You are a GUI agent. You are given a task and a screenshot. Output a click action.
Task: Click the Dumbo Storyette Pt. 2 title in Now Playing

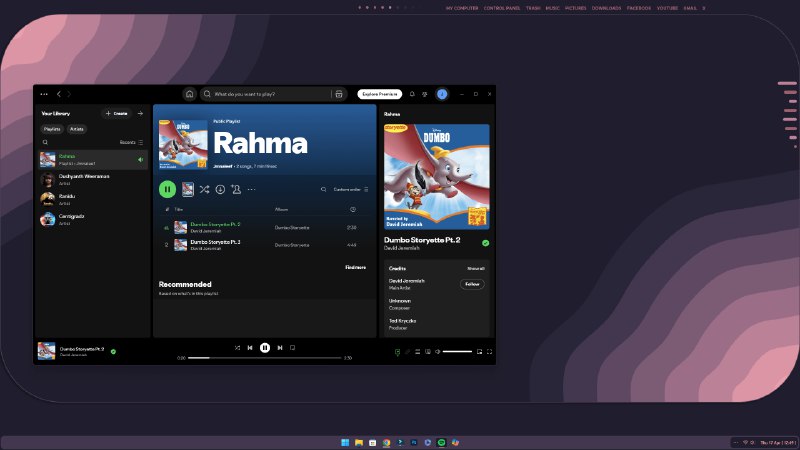point(422,240)
